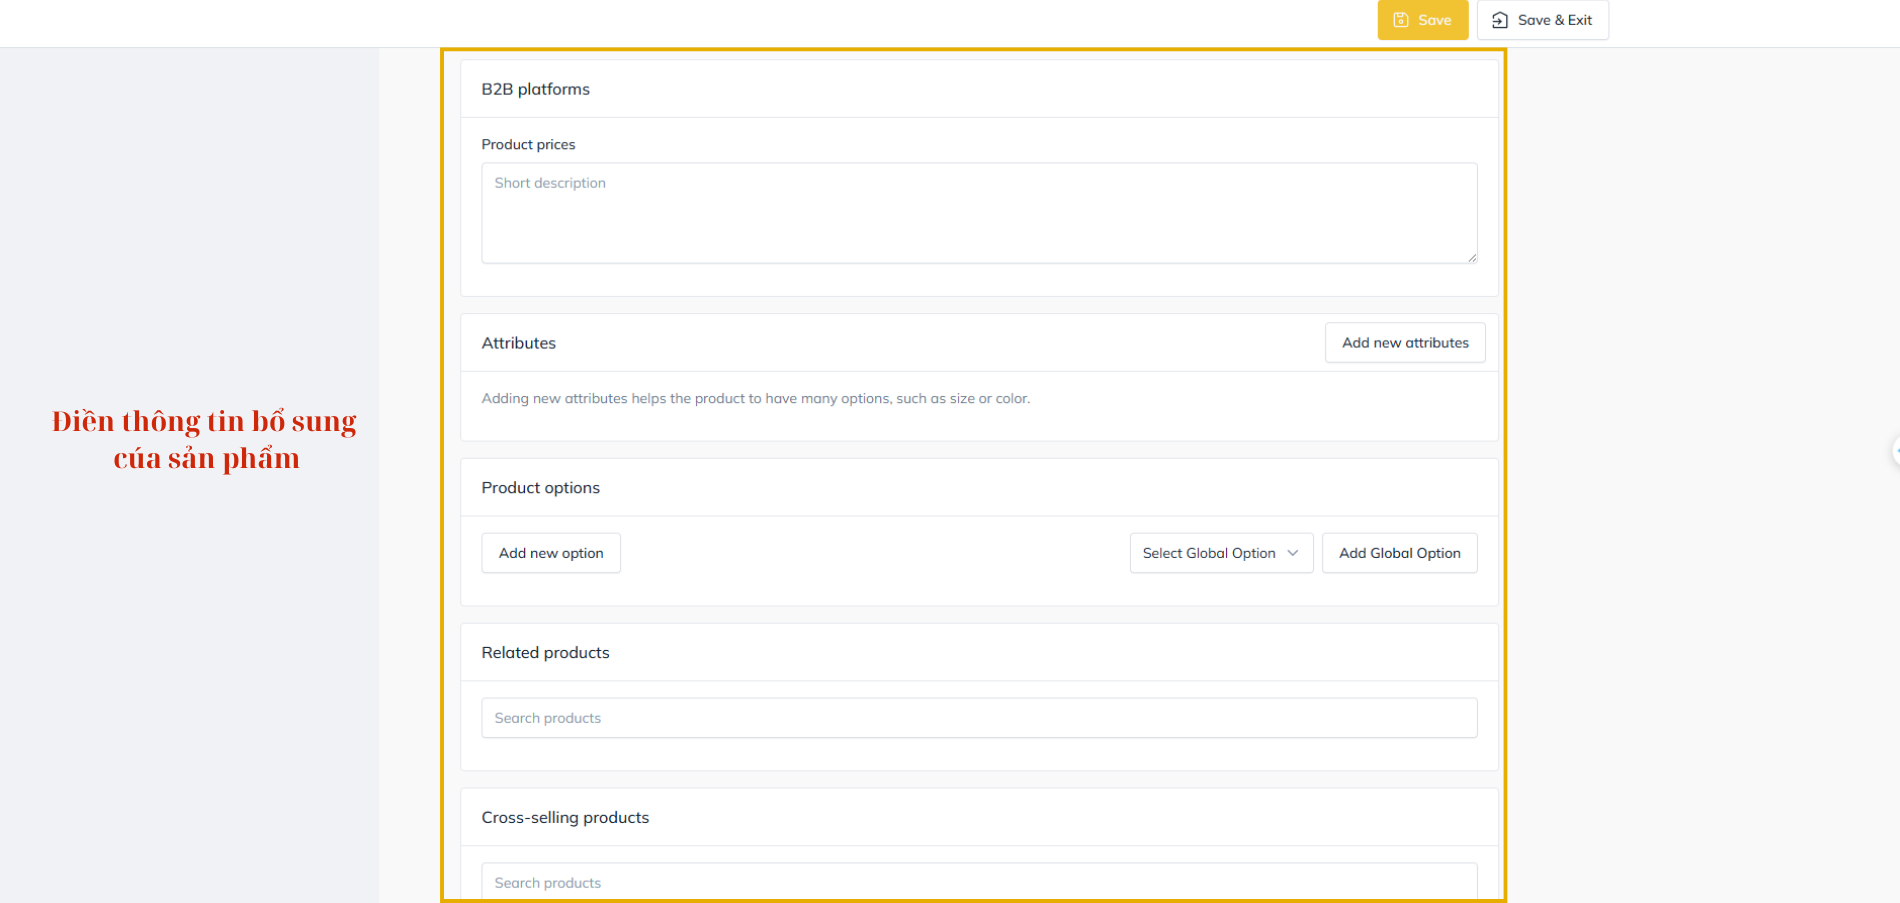Open the Select Global Option dropdown

(1220, 553)
